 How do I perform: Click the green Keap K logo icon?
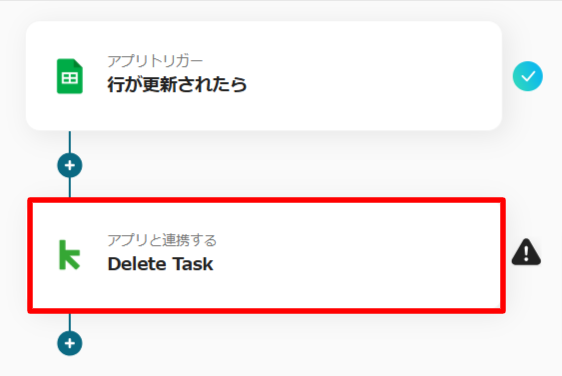[69, 255]
